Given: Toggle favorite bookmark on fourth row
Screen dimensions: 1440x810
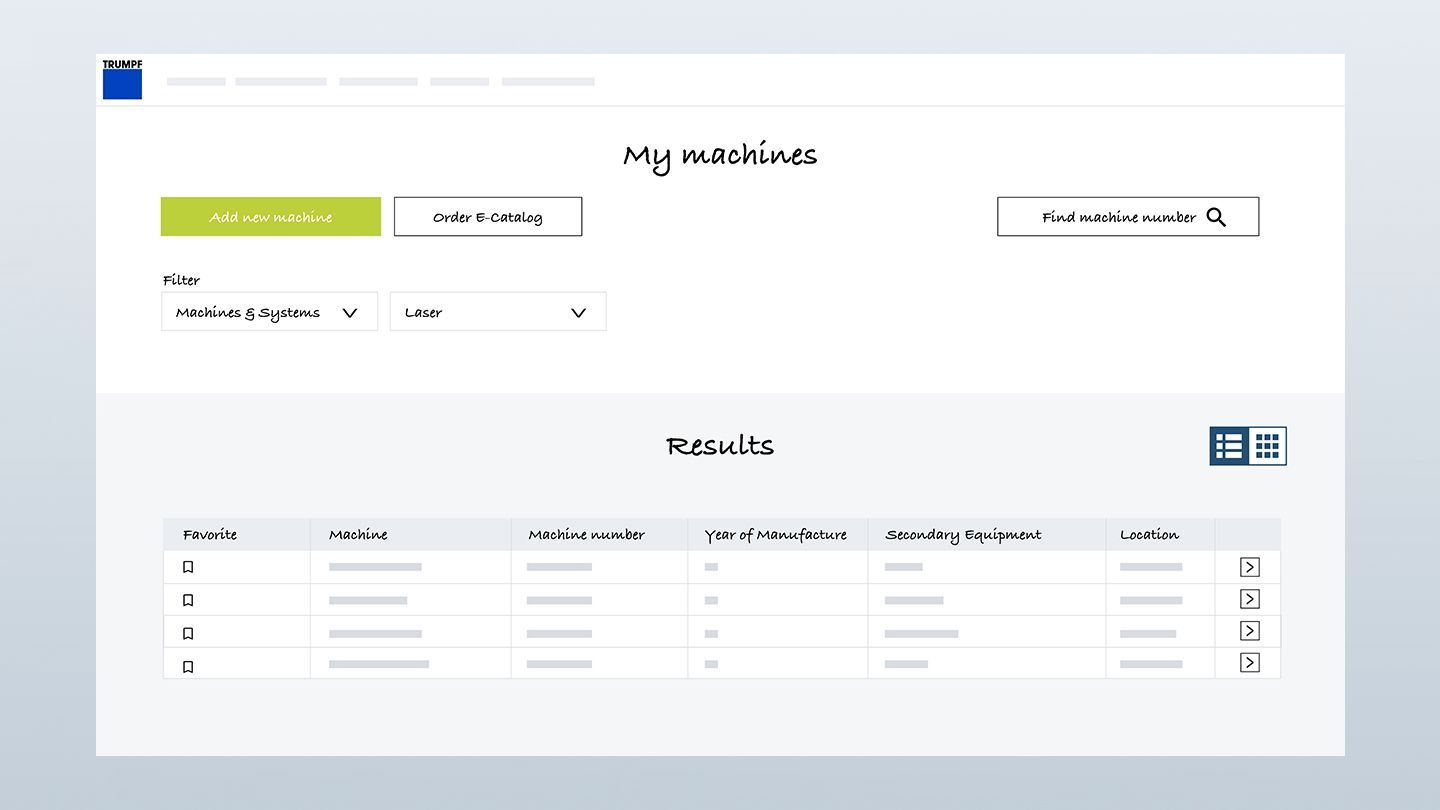Looking at the screenshot, I should tap(188, 667).
